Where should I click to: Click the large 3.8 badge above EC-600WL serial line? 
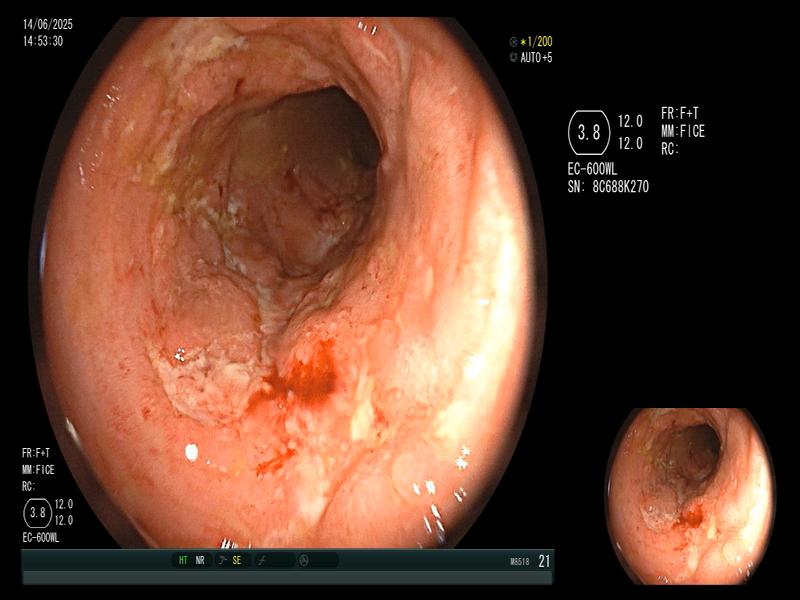click(x=589, y=133)
